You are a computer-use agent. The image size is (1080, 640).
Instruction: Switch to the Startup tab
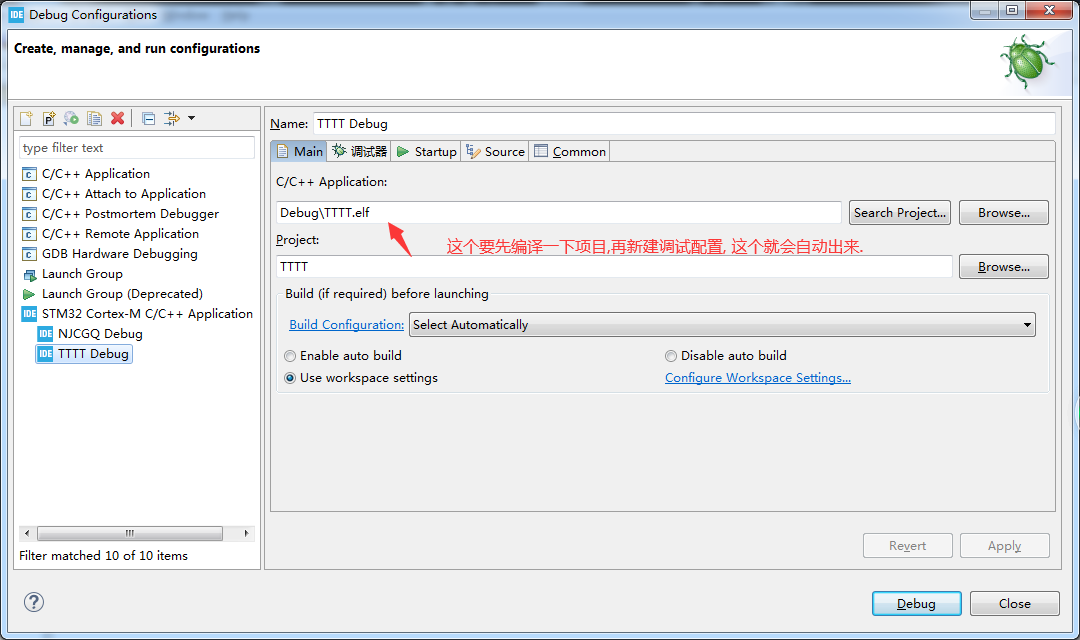(x=426, y=151)
